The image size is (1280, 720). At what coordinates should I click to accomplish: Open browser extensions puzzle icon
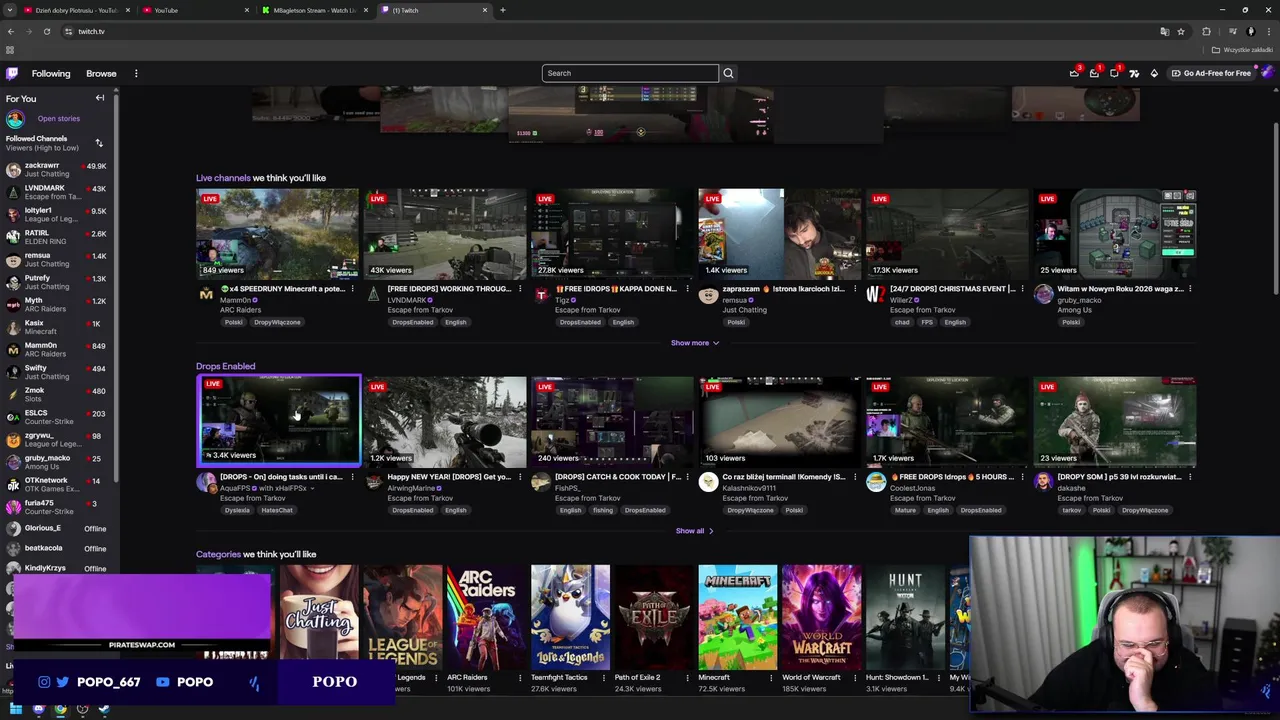click(x=1206, y=31)
